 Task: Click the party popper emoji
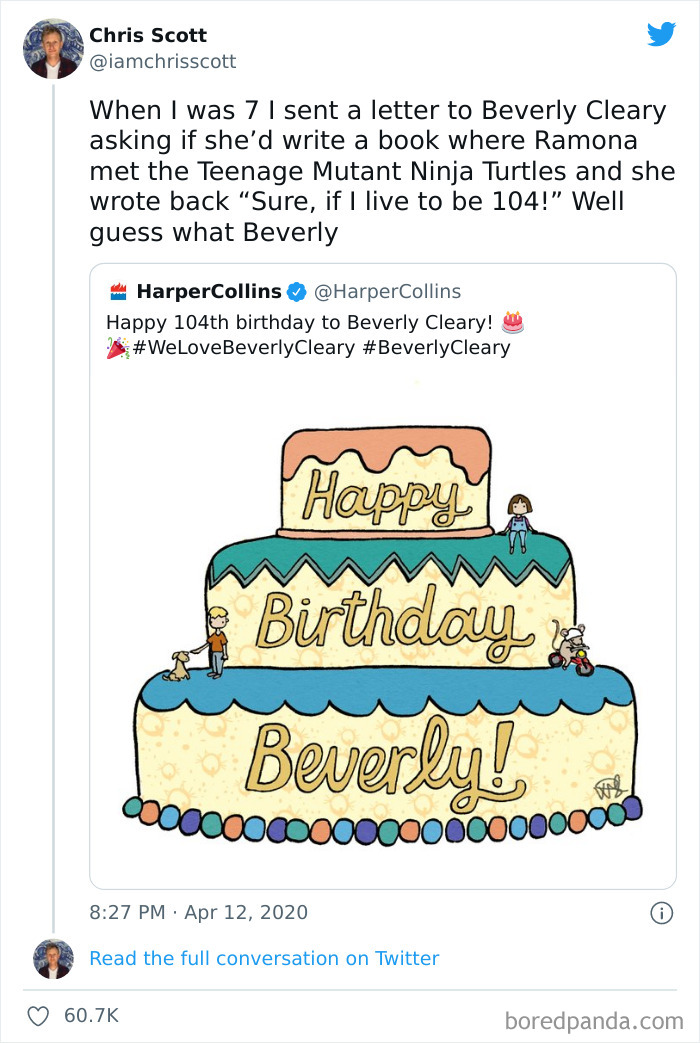(117, 348)
